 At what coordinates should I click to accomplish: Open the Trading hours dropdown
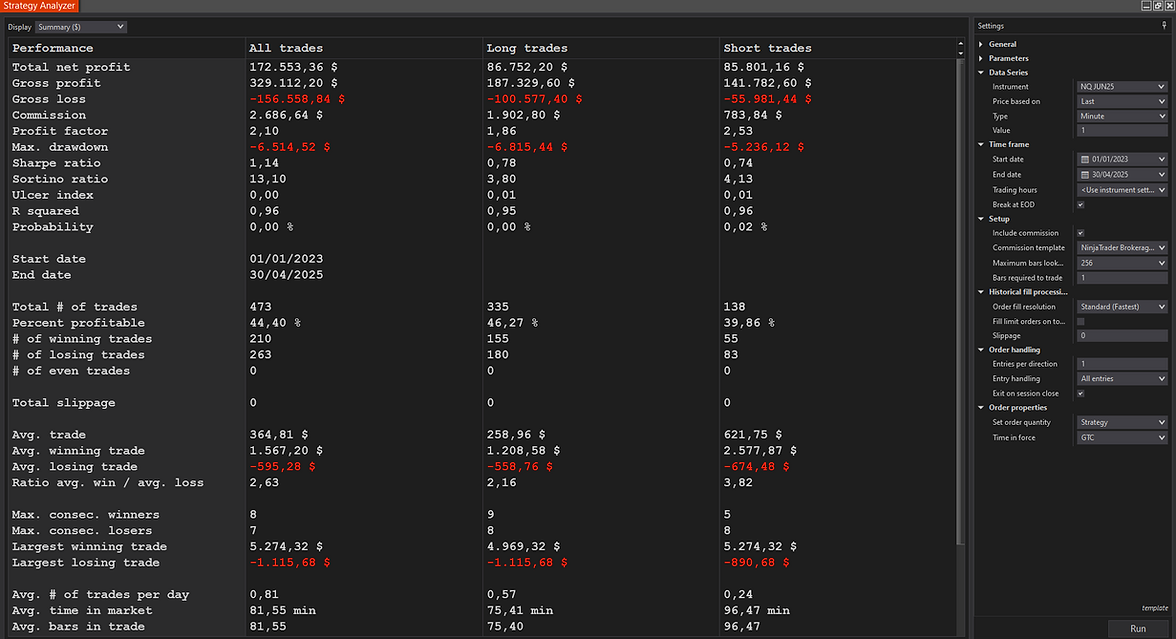coord(1122,190)
